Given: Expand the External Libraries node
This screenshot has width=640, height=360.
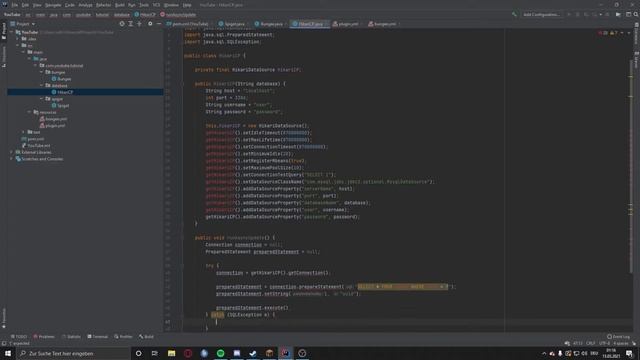Looking at the screenshot, I should tap(12, 152).
